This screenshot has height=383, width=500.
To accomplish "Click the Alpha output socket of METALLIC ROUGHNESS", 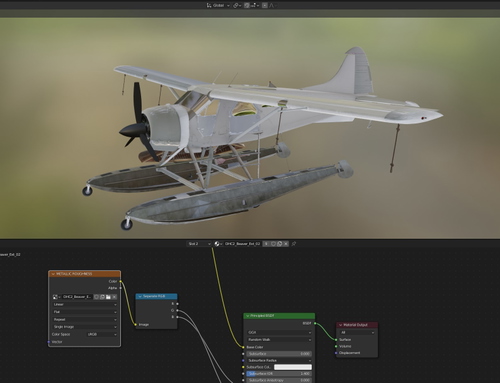I will click(x=121, y=288).
